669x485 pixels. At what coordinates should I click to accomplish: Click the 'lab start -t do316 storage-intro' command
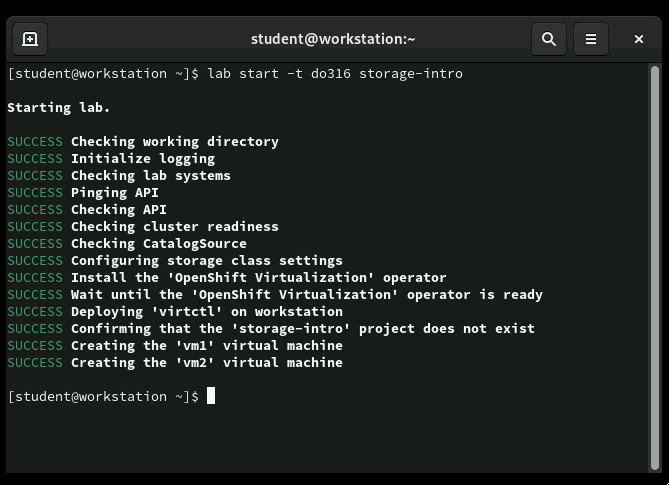(x=335, y=73)
